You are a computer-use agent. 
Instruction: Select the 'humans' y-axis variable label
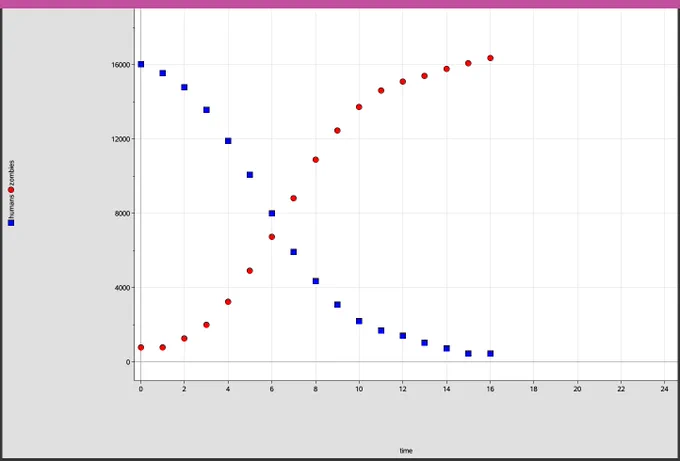[x=11, y=206]
